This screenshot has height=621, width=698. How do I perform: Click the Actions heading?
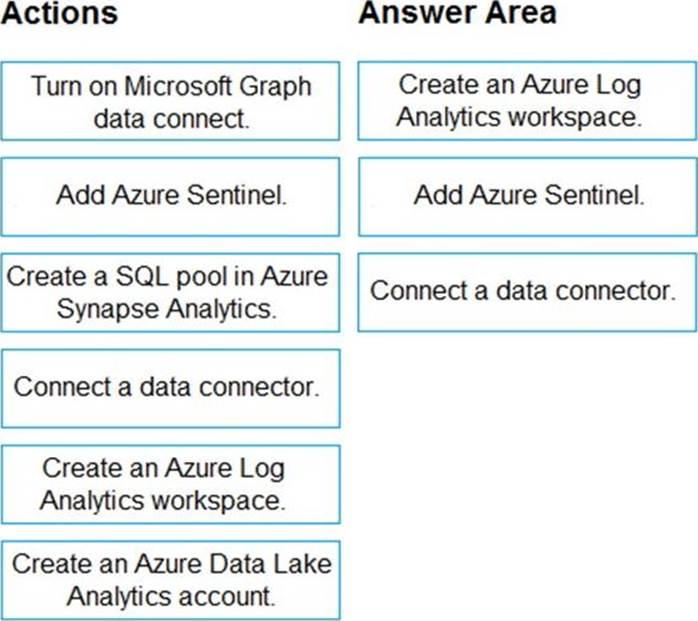click(61, 14)
